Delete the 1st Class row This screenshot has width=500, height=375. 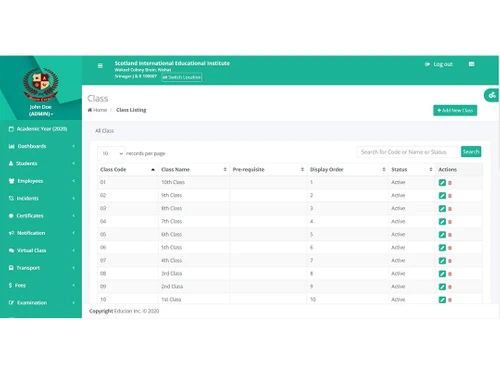point(450,300)
